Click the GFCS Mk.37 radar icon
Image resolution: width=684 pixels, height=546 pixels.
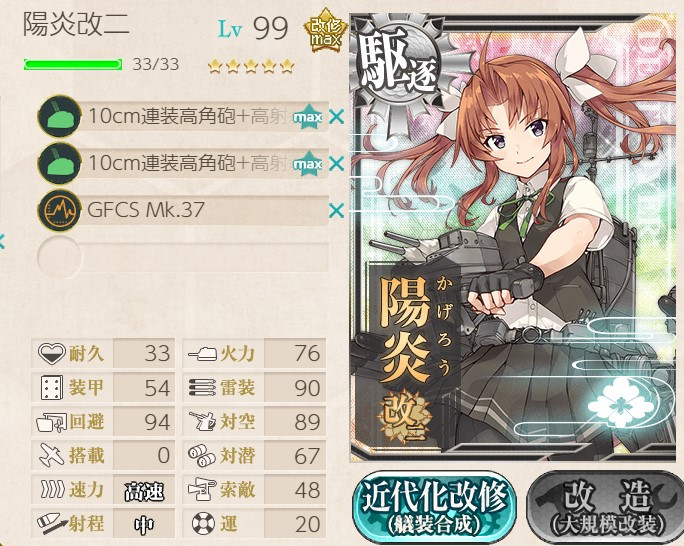59,210
